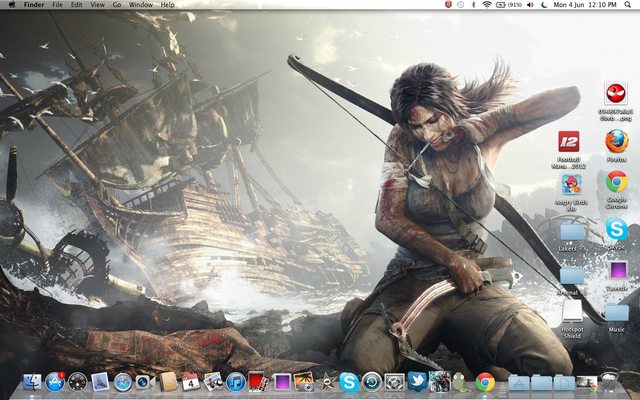The image size is (640, 400).
Task: Open FaceTime camera icon in the Dock
Action: [145, 382]
